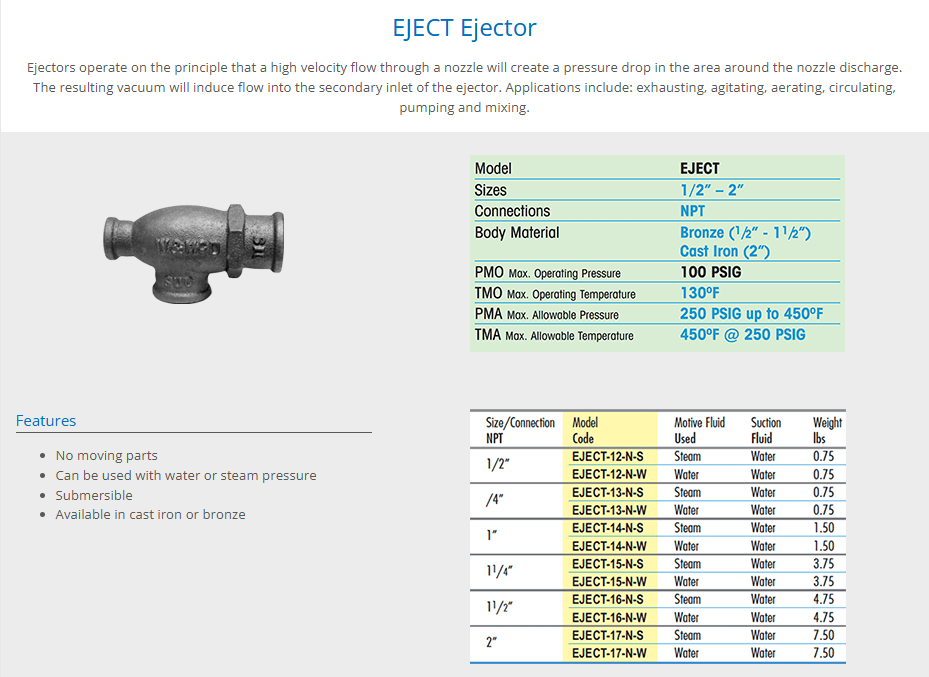Image resolution: width=929 pixels, height=677 pixels.
Task: Click the Motive Fluid Used column header
Action: (699, 431)
